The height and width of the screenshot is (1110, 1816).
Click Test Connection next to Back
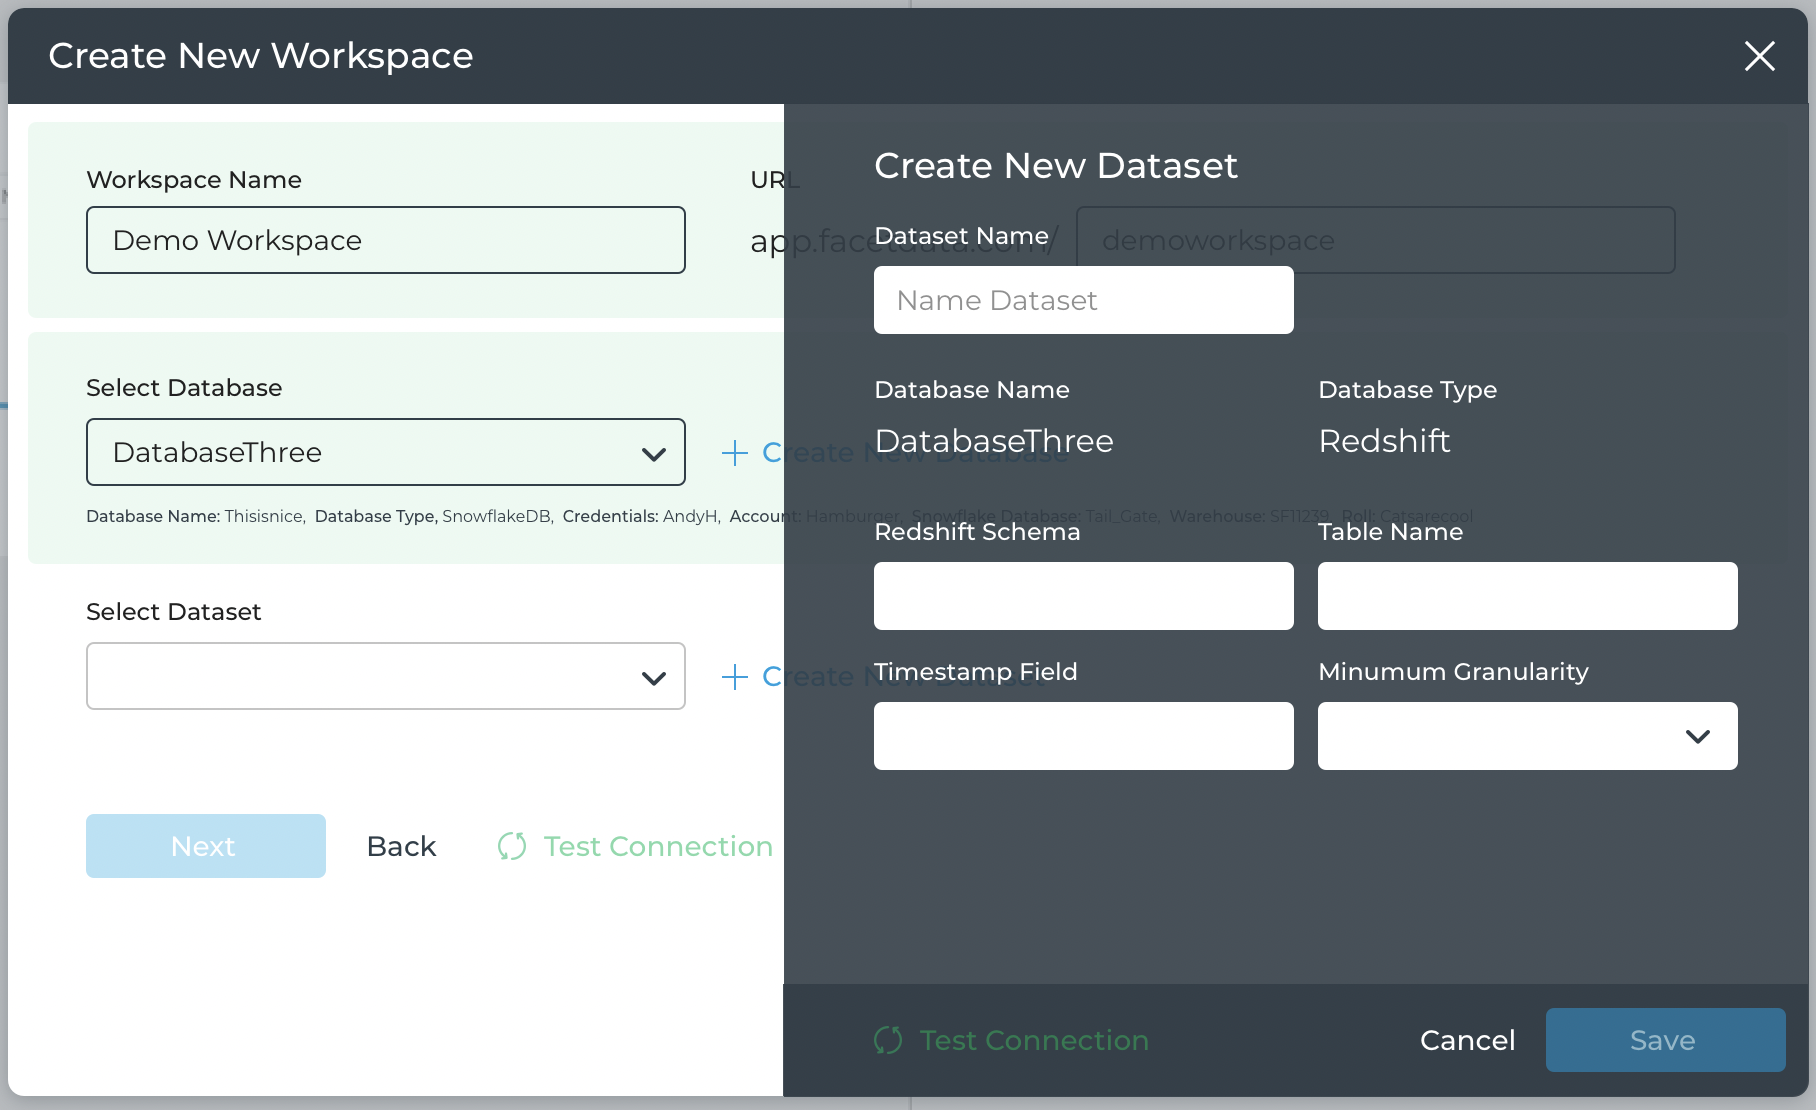pyautogui.click(x=658, y=847)
